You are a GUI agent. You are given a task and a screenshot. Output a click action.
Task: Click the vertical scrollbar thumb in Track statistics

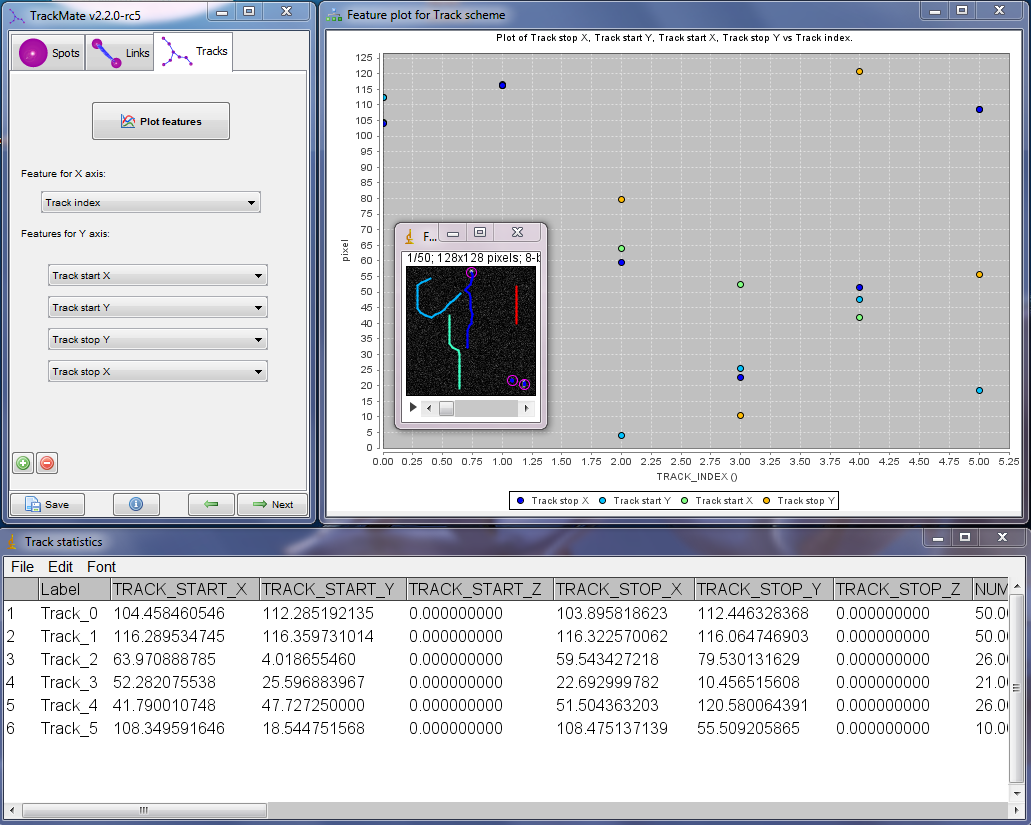coord(1017,688)
